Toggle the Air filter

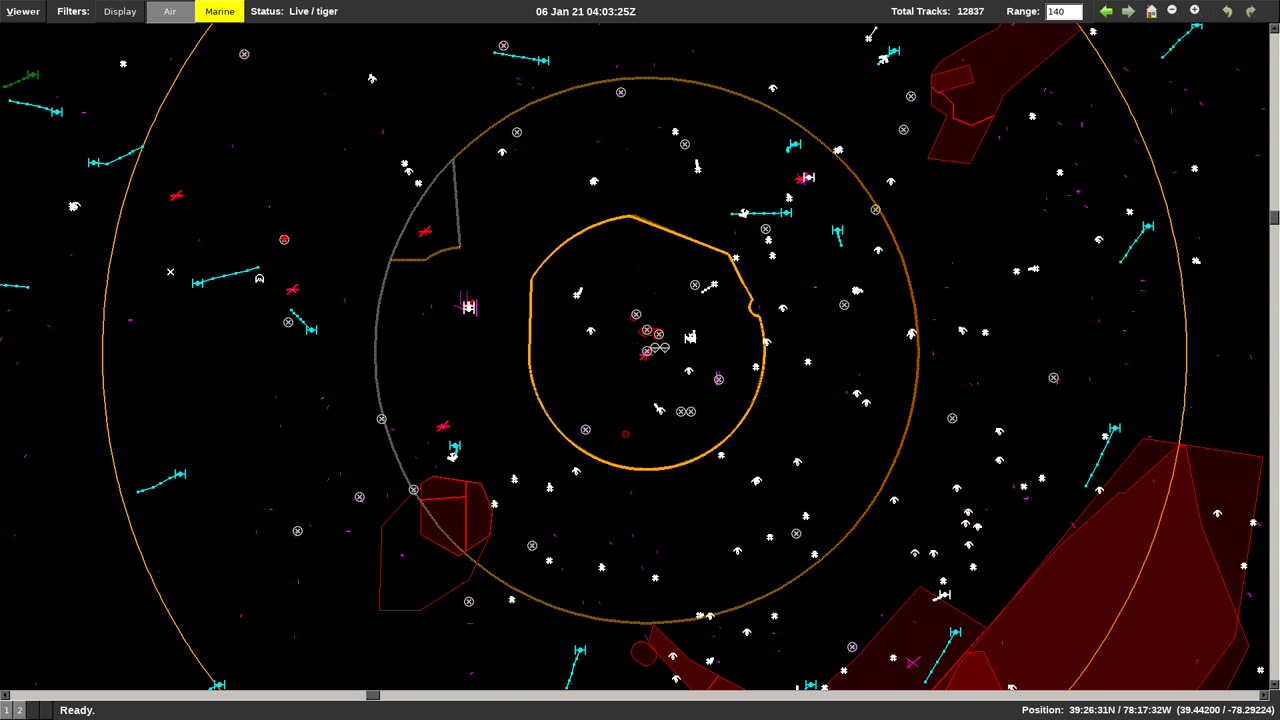(x=170, y=11)
